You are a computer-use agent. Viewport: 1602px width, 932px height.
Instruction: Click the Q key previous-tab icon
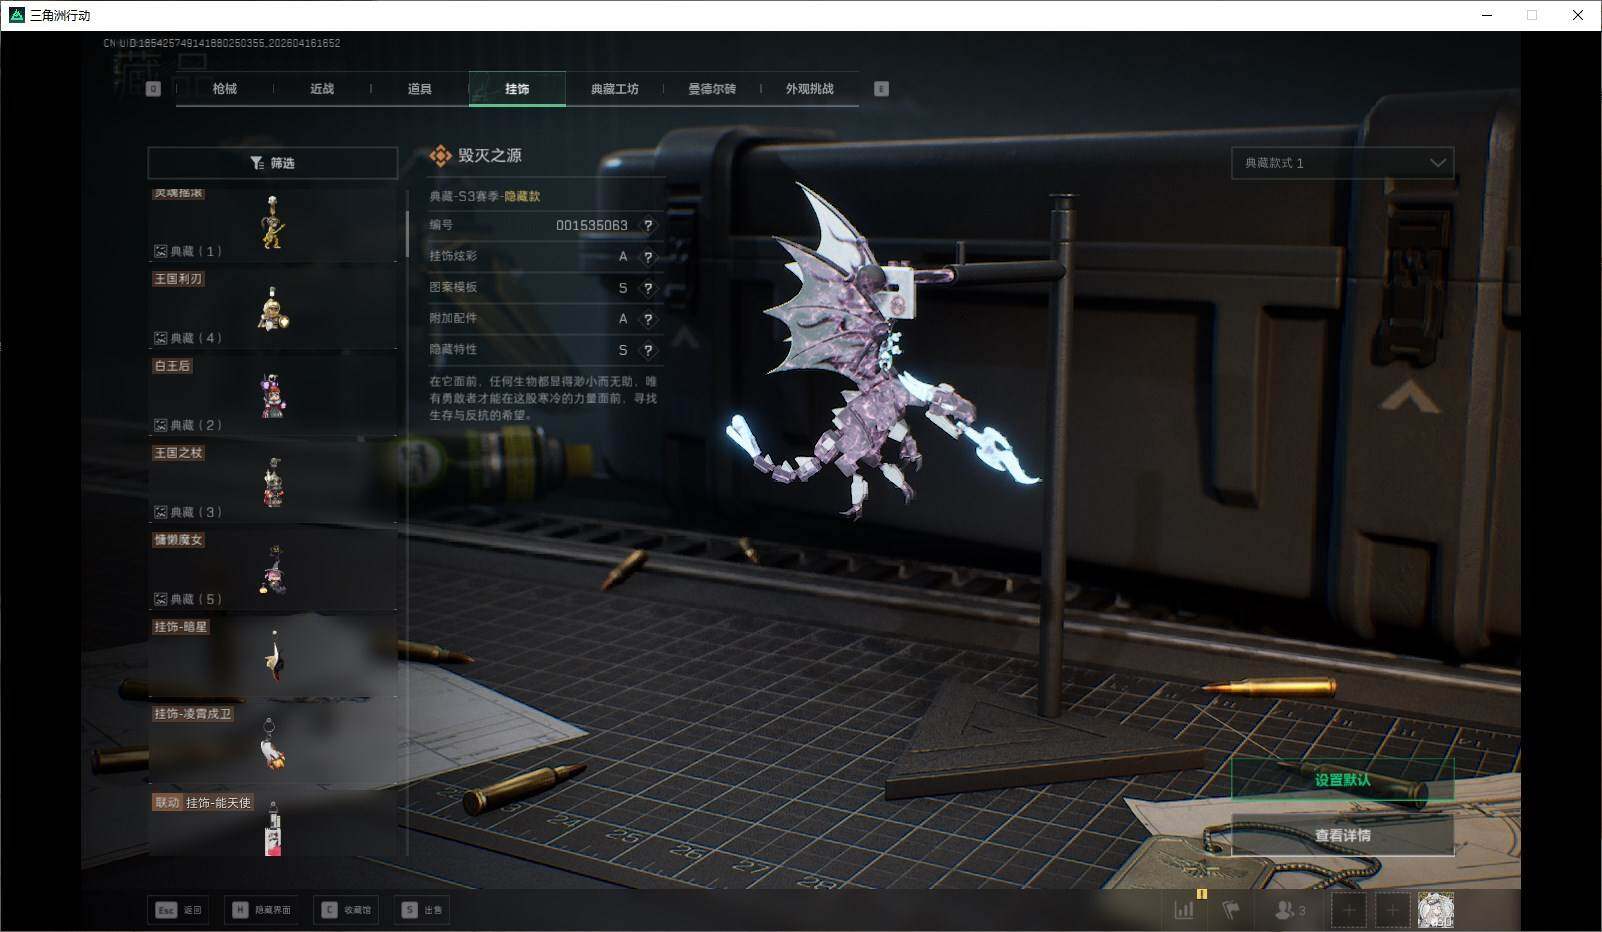click(153, 89)
